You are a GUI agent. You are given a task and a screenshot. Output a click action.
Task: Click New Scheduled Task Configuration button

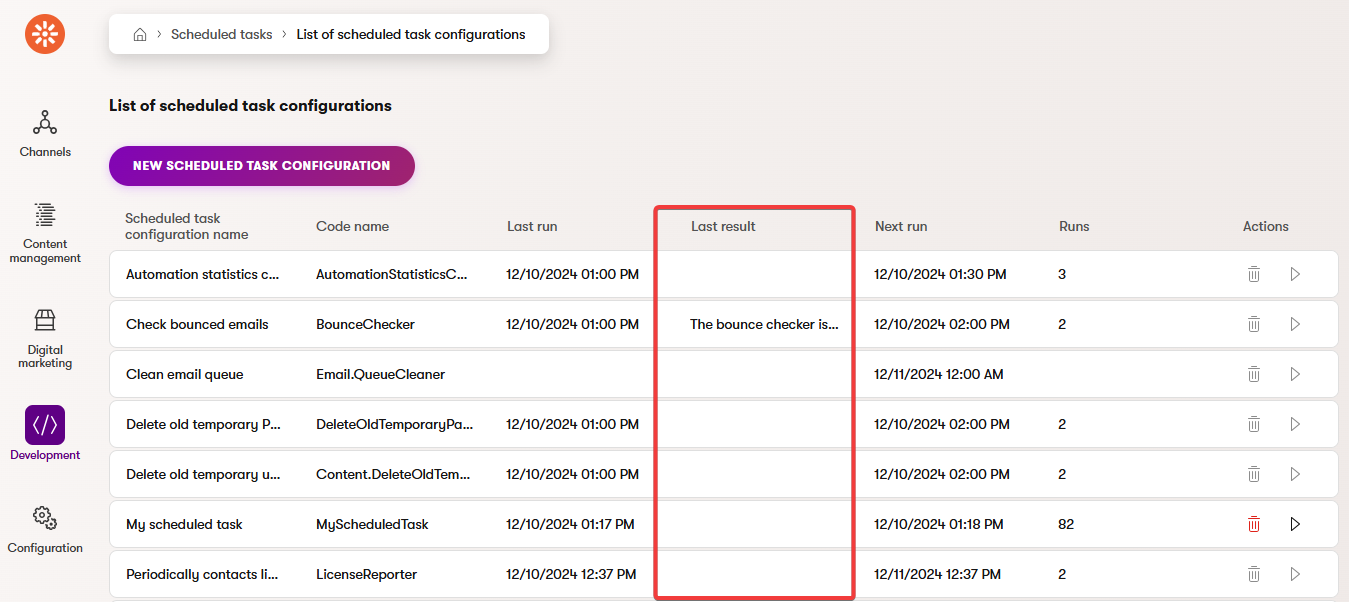coord(261,166)
